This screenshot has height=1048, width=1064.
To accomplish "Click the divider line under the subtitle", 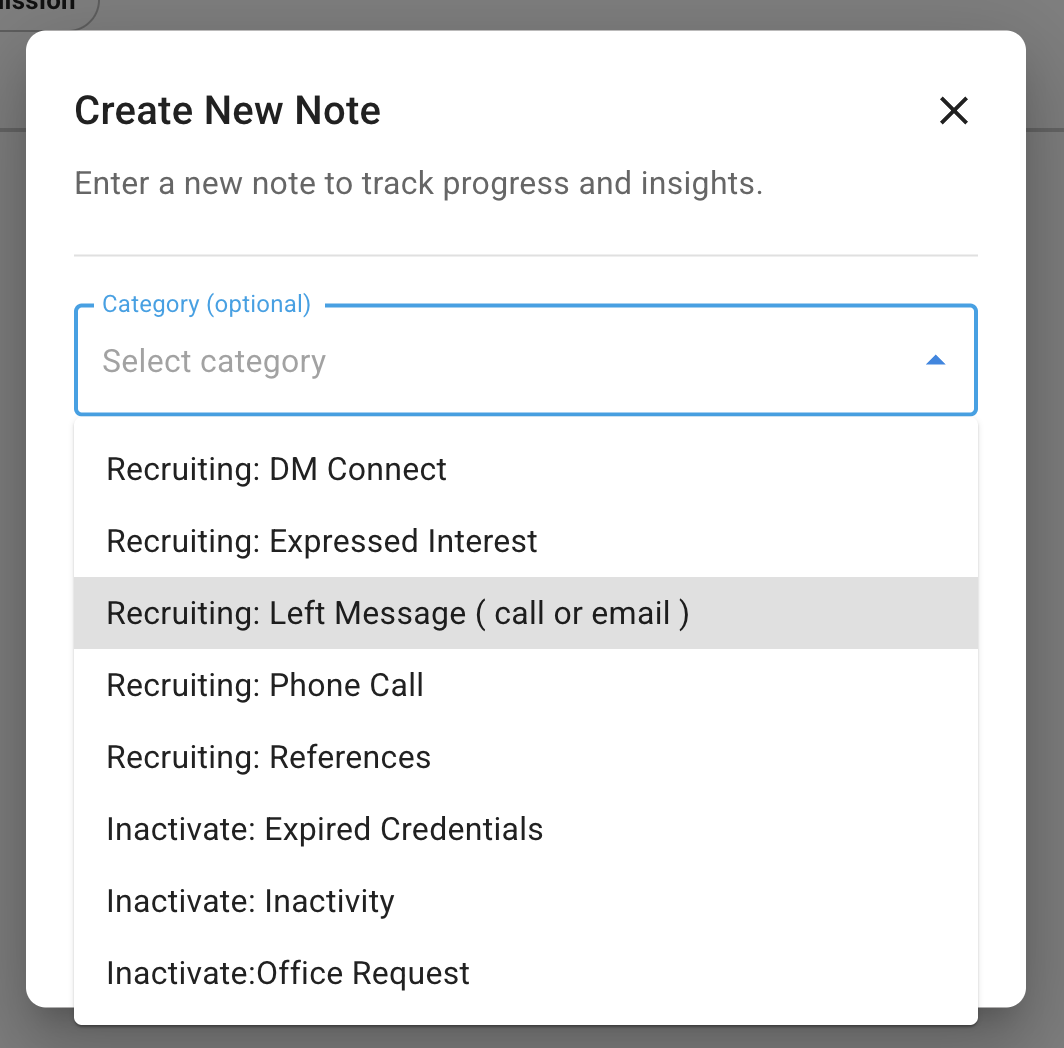I will [526, 256].
